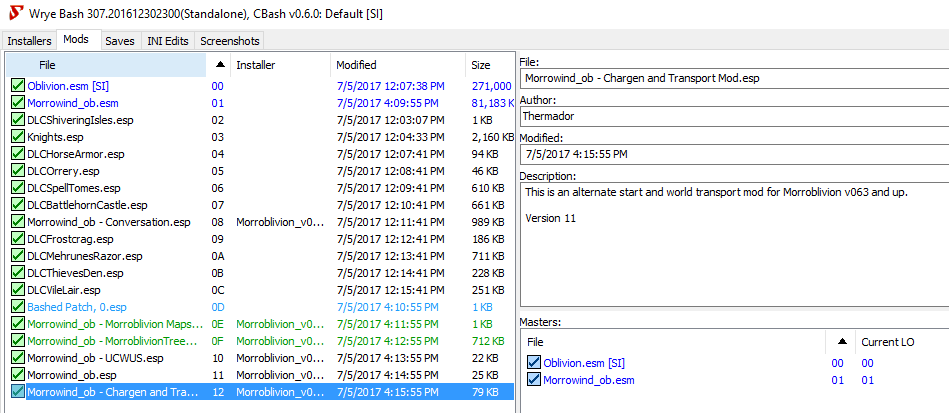Select the Mods tab
949x413 pixels.
coord(77,40)
